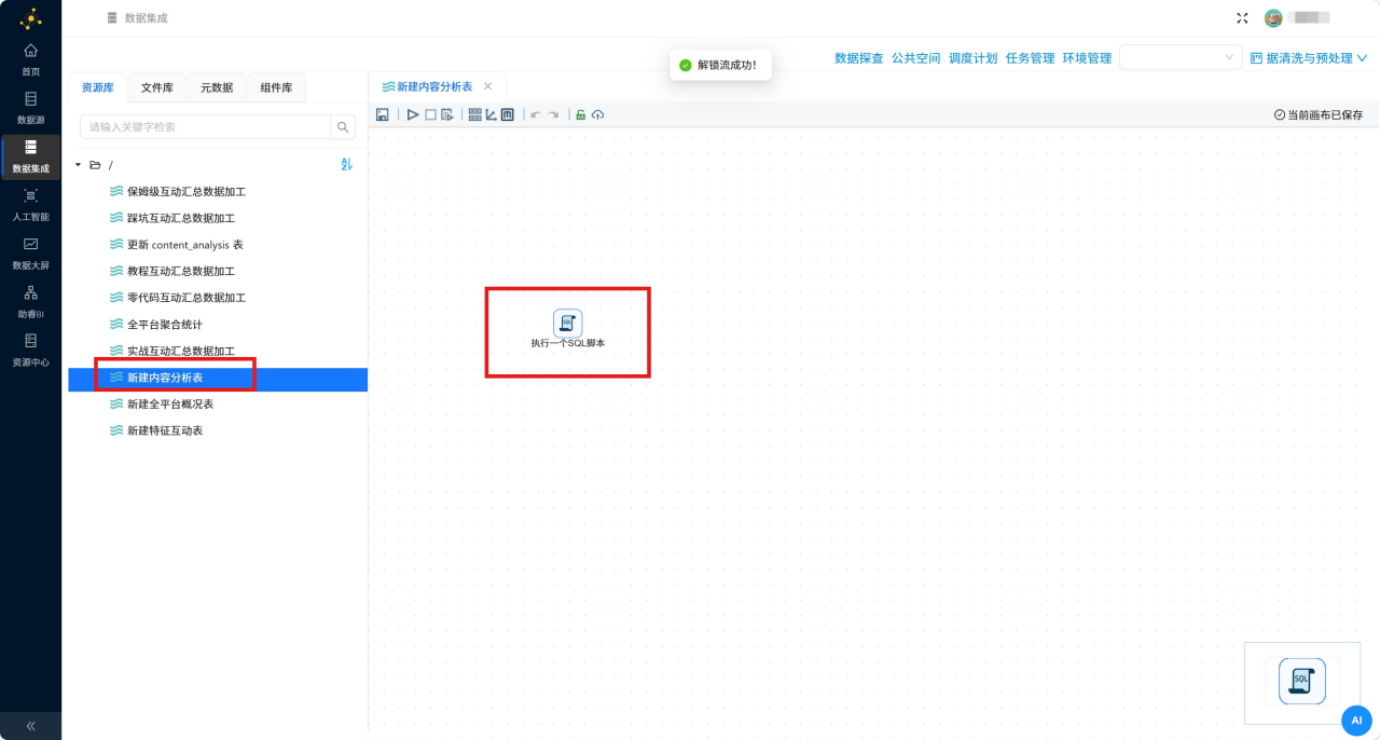The height and width of the screenshot is (740, 1380).
Task: Switch to the 文件库 tab
Action: (x=157, y=88)
